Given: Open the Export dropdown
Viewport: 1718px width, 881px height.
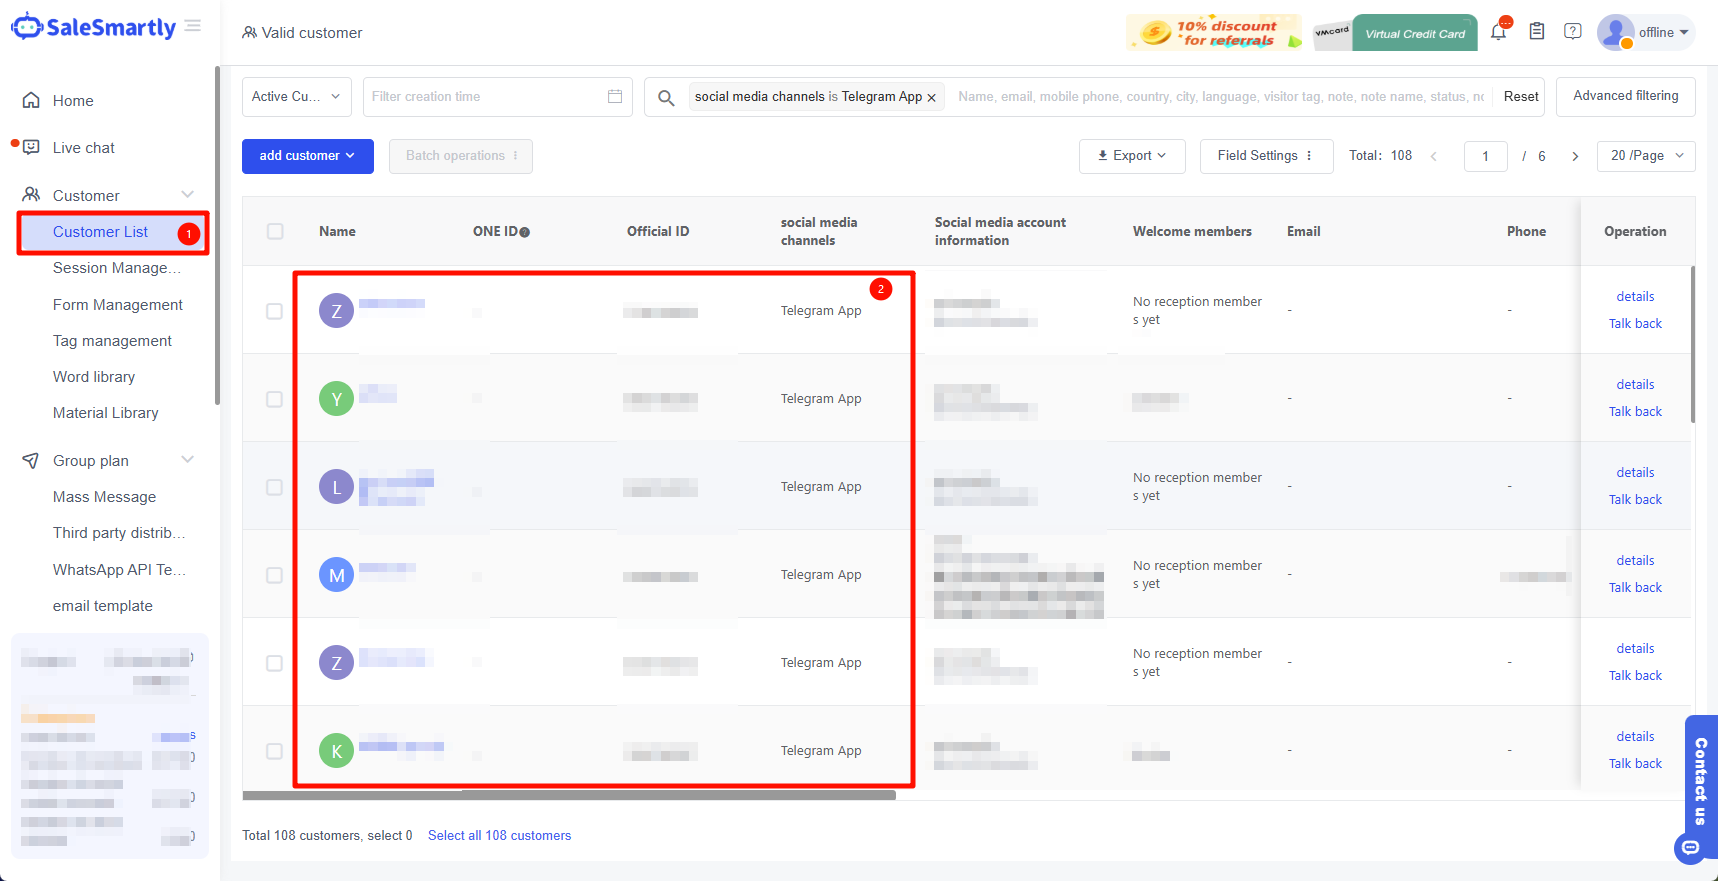Looking at the screenshot, I should pos(1132,156).
